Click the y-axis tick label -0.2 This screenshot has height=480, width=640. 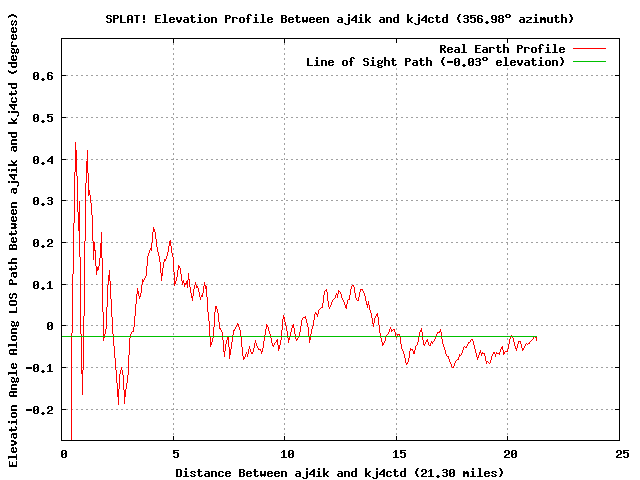tap(40, 410)
